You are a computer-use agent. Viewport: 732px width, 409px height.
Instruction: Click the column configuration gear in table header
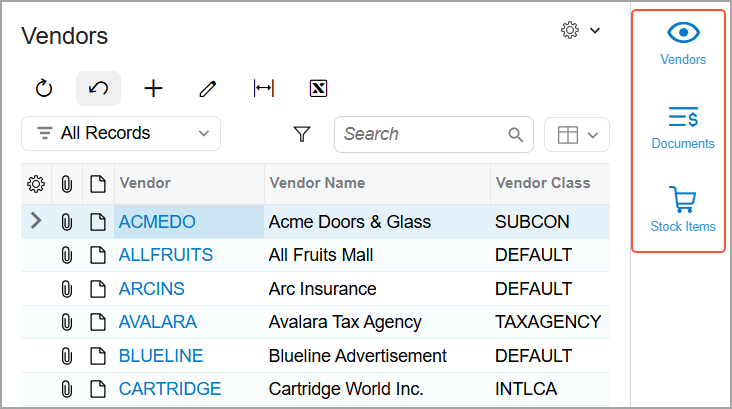(36, 184)
